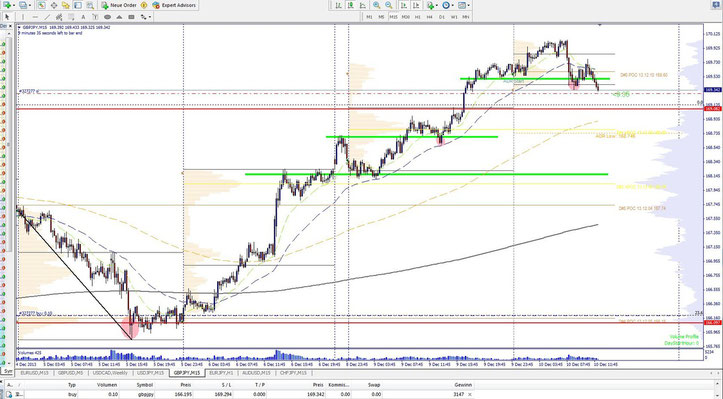Expand the new chart dropdown arrow
Image resolution: width=723 pixels, height=399 pixels.
[x=14, y=5]
